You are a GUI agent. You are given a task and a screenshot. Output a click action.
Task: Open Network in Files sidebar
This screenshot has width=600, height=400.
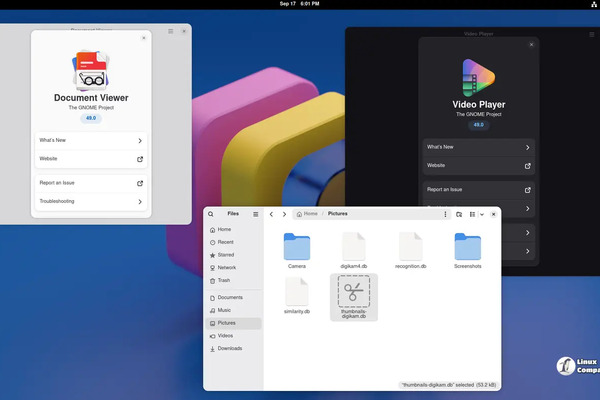(233, 268)
